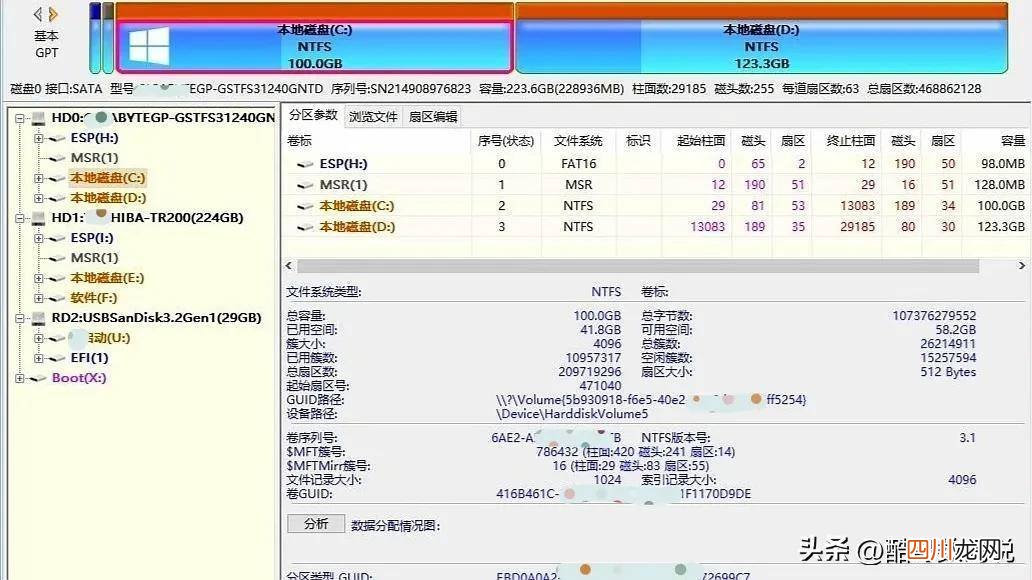The height and width of the screenshot is (580, 1032).
Task: Click the 128.0MB capacity cell
Action: coord(999,185)
